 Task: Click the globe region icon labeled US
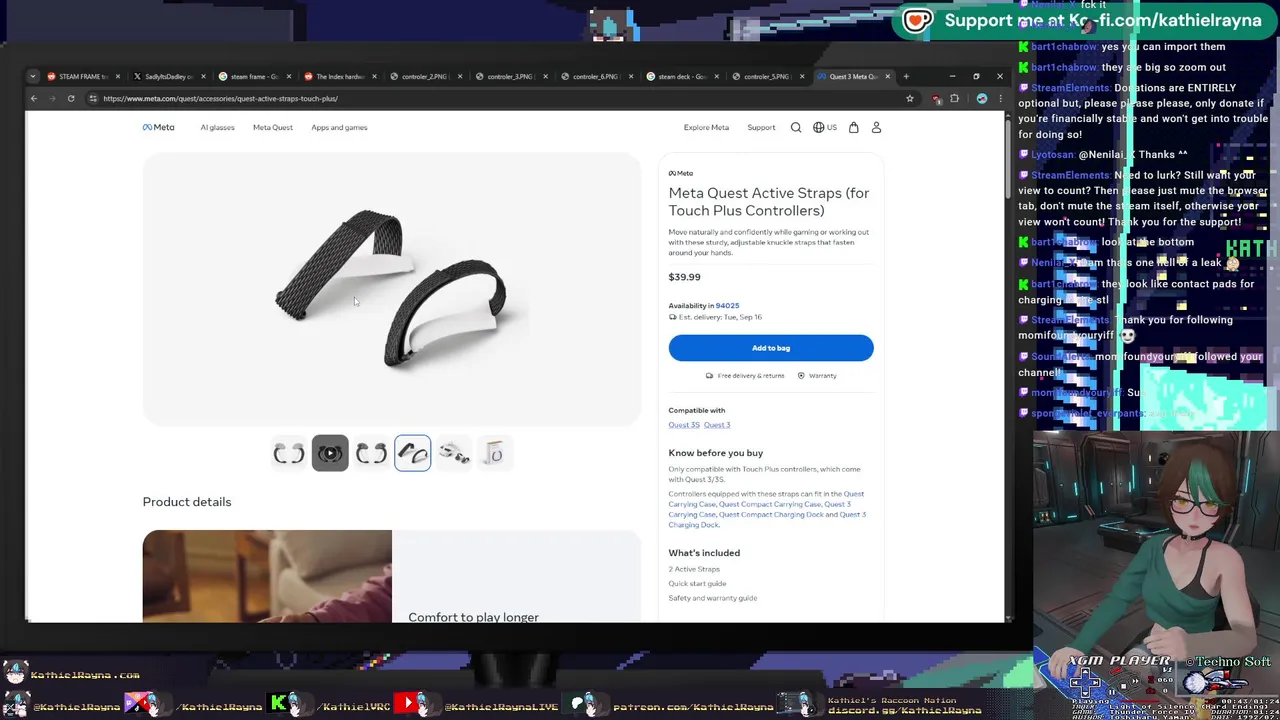[x=824, y=127]
